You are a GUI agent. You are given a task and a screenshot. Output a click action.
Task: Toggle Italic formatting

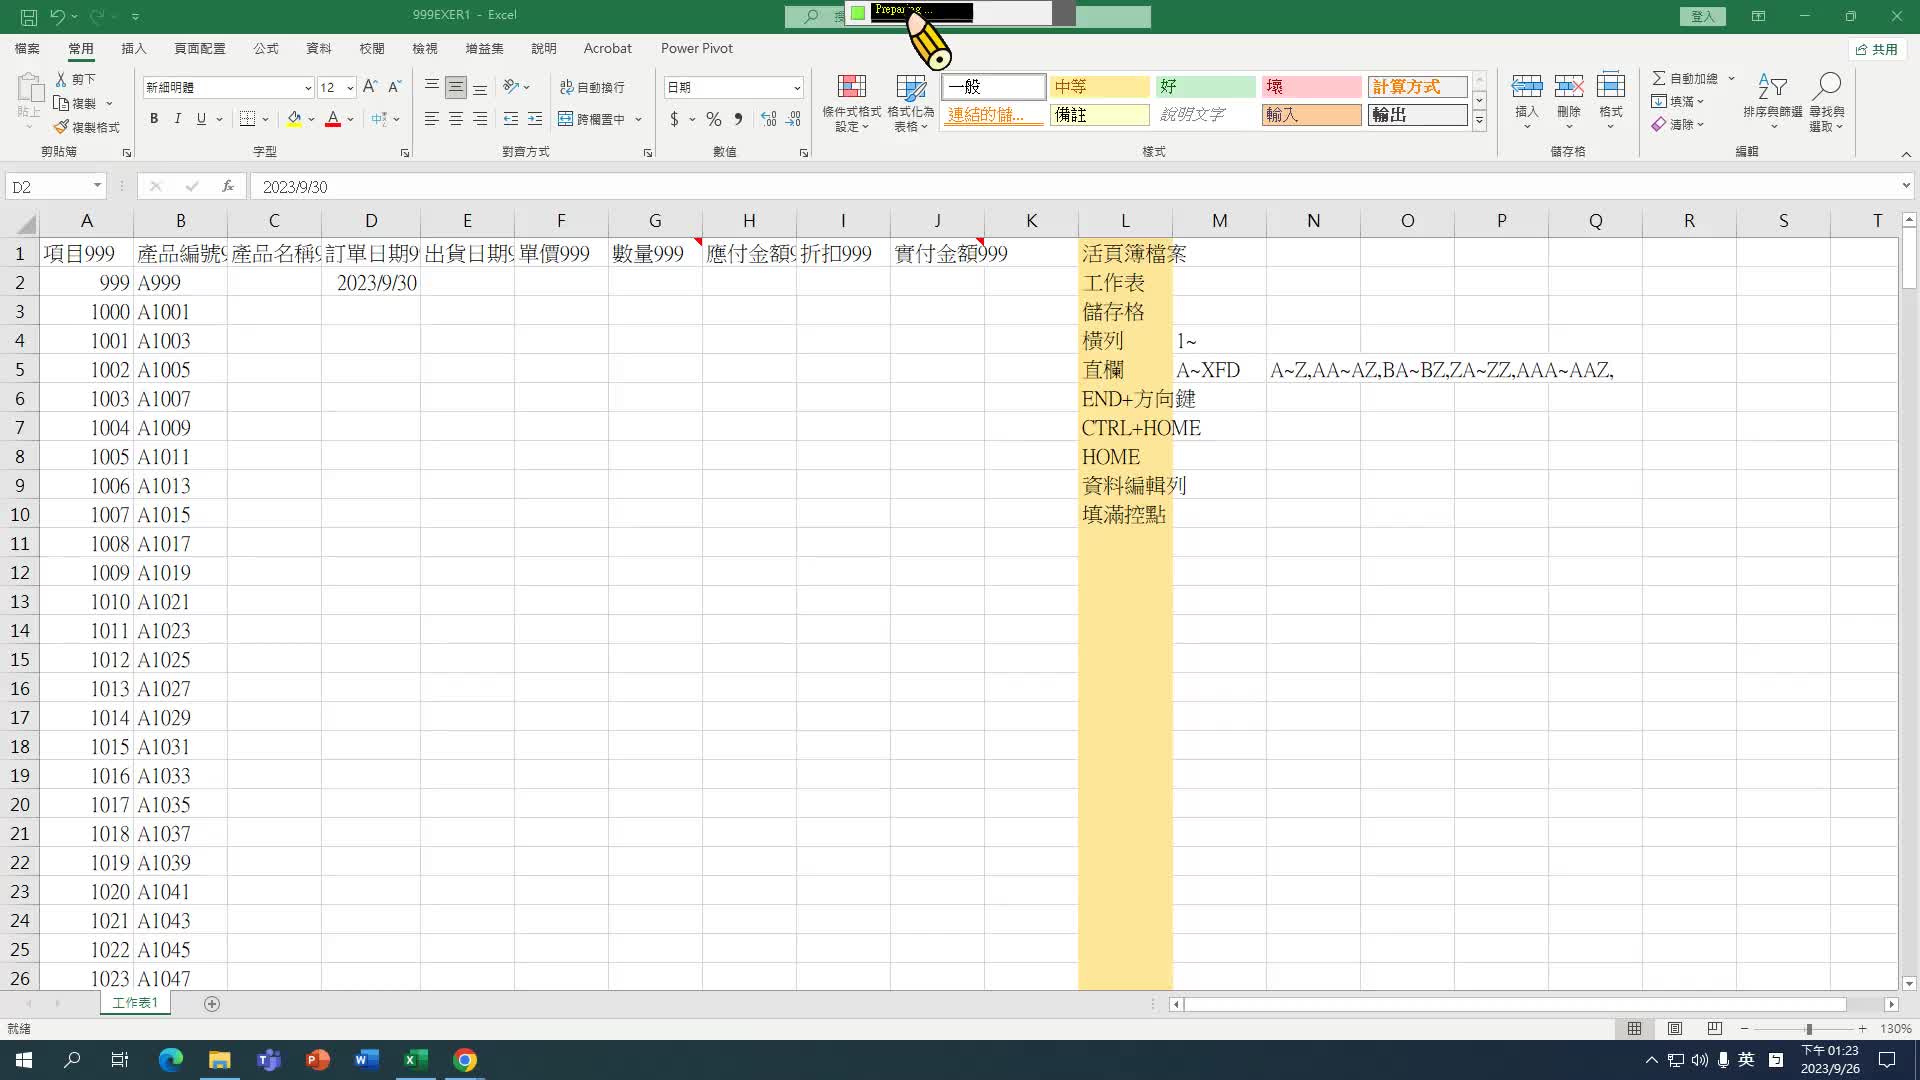(x=178, y=119)
